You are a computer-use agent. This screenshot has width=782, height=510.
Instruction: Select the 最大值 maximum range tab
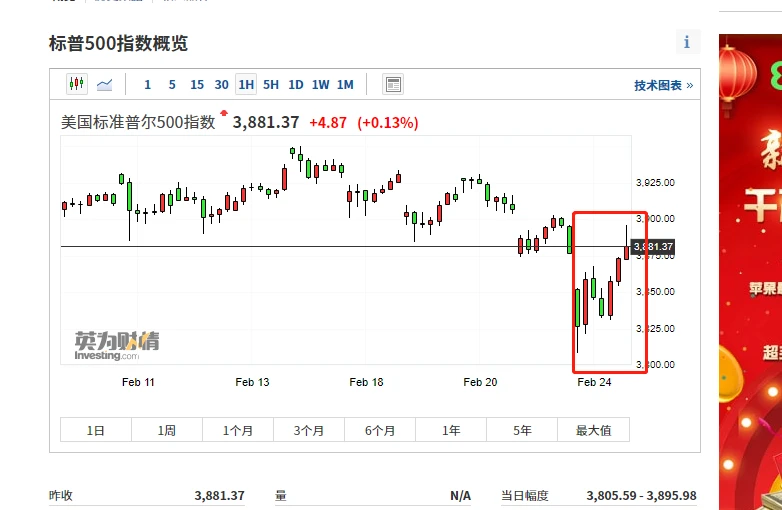pos(594,430)
